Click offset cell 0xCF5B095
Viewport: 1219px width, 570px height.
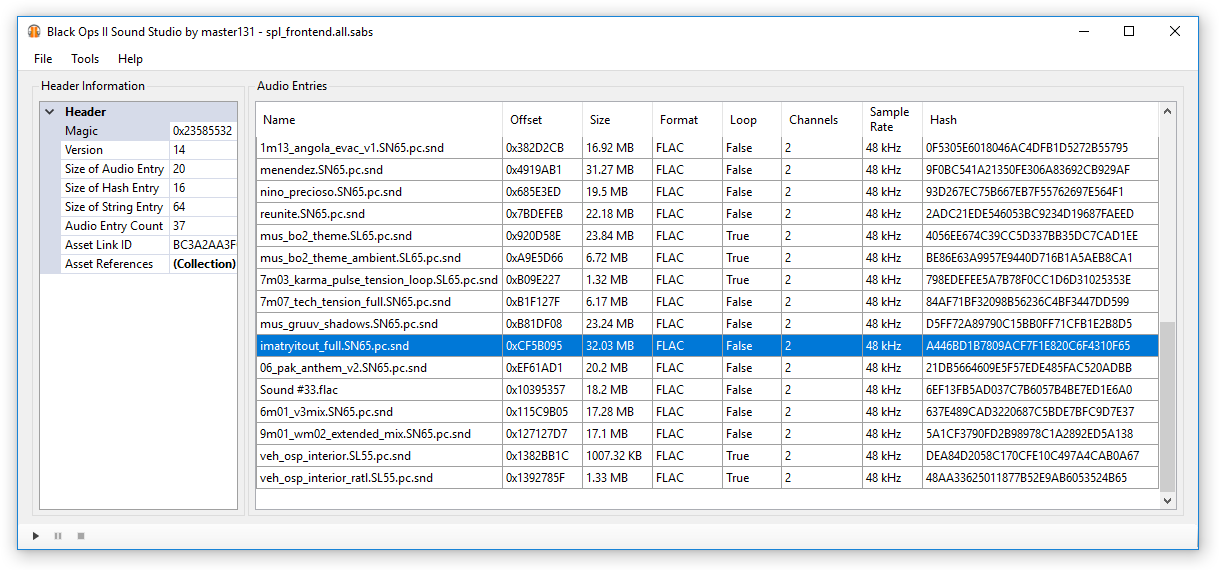click(x=543, y=346)
